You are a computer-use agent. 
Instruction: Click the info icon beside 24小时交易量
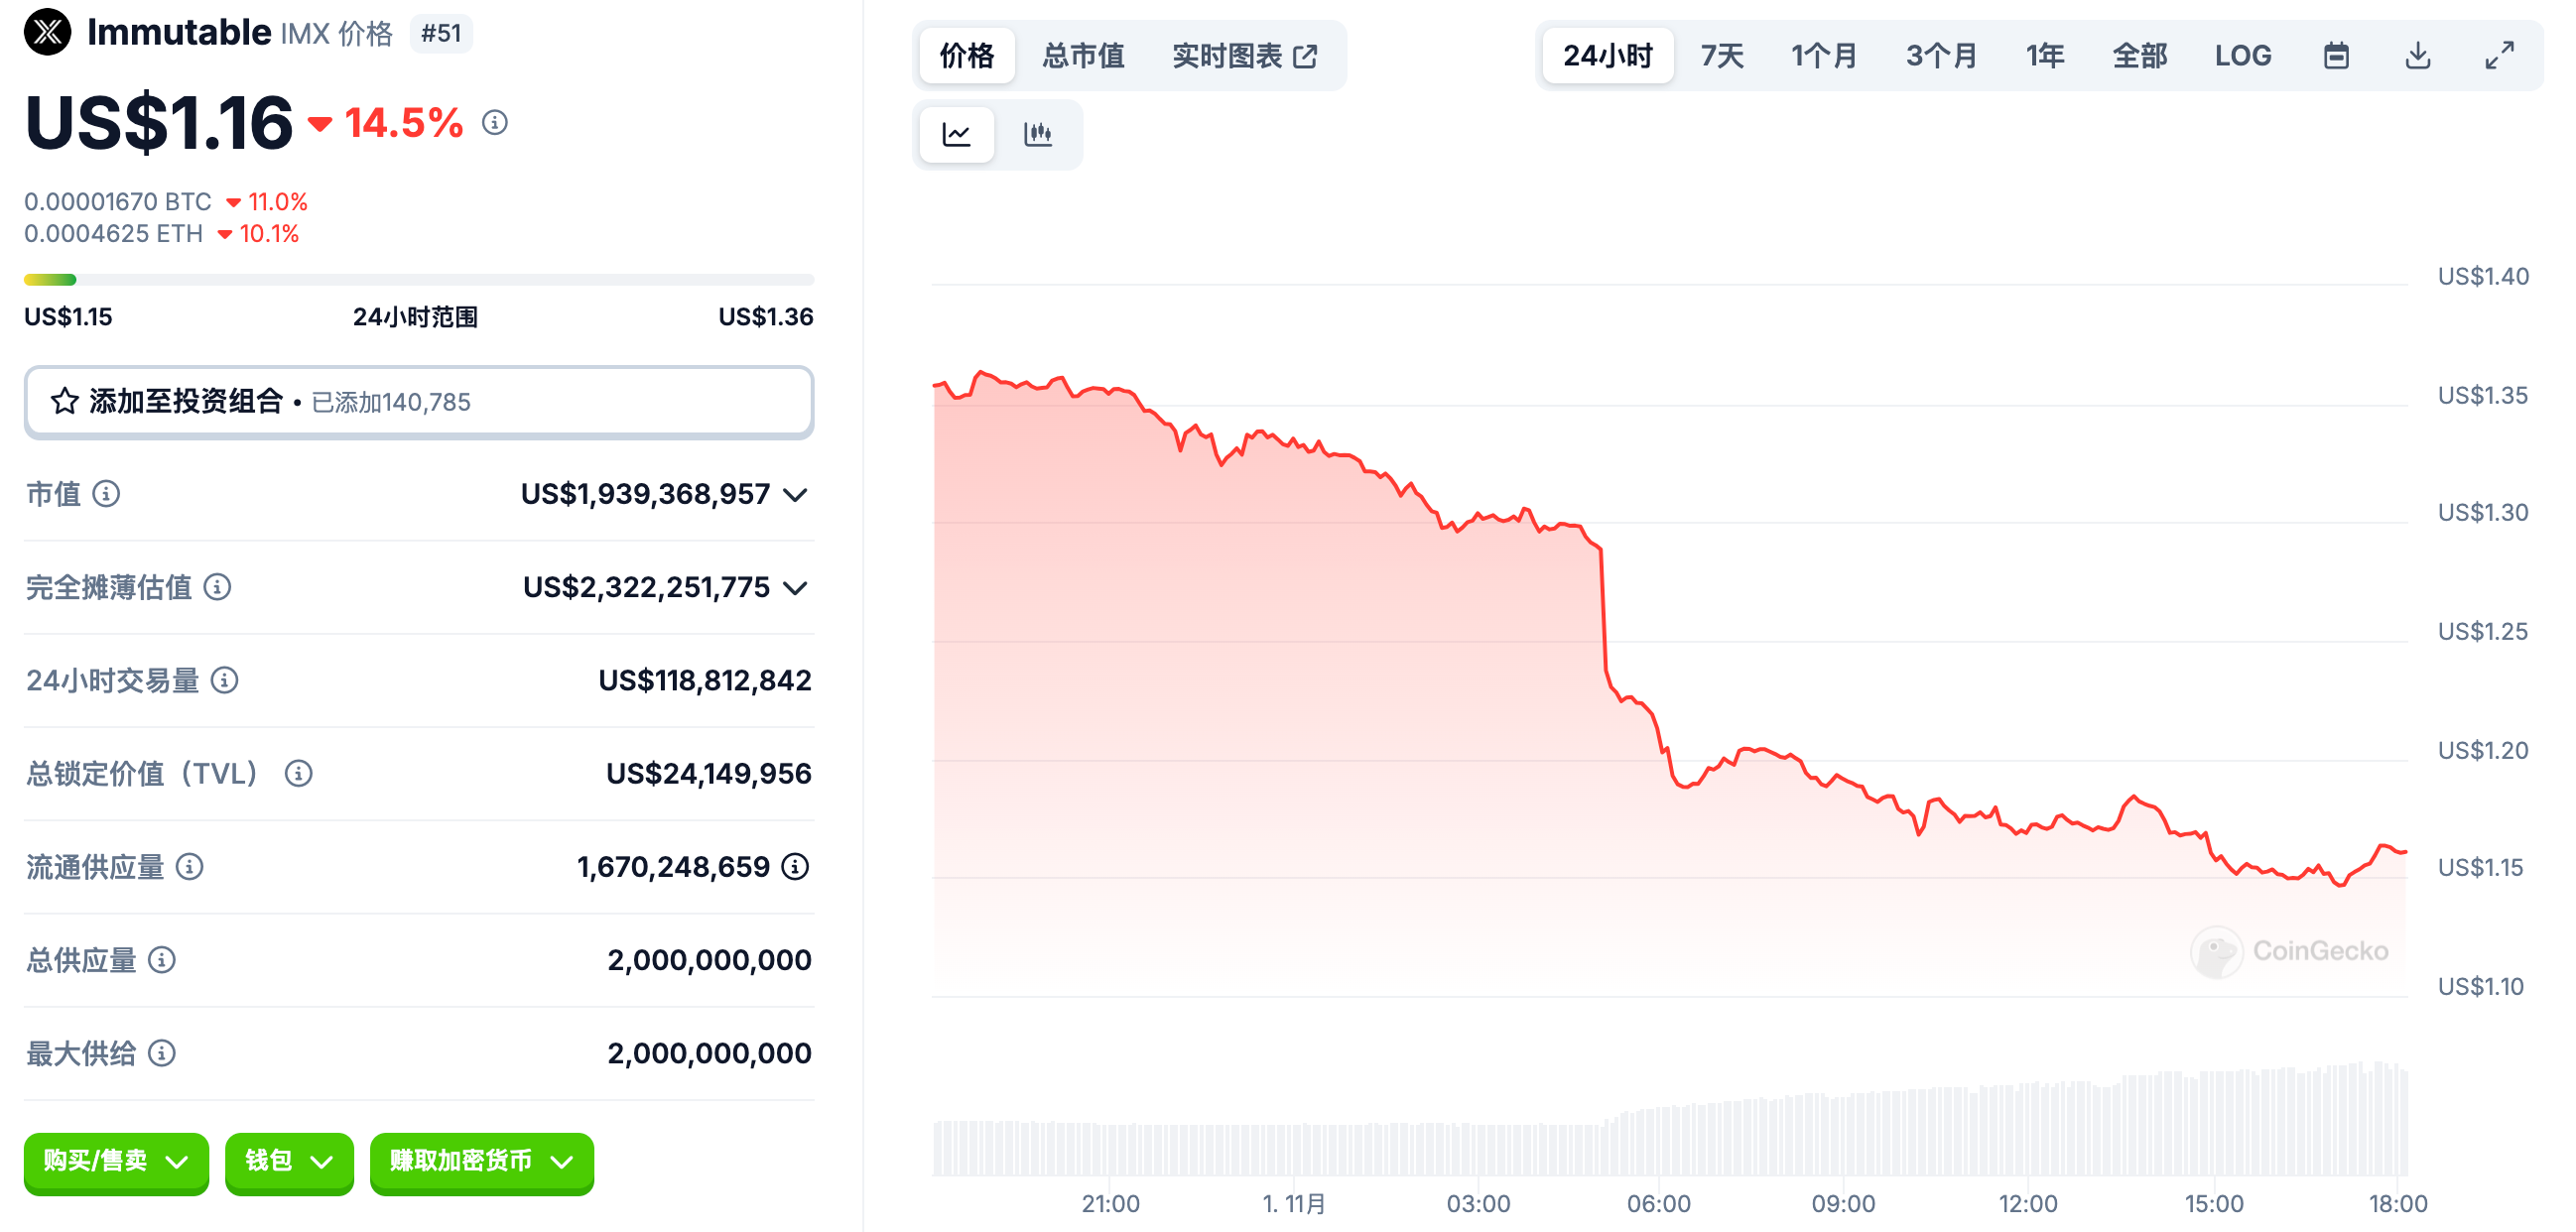tap(225, 681)
